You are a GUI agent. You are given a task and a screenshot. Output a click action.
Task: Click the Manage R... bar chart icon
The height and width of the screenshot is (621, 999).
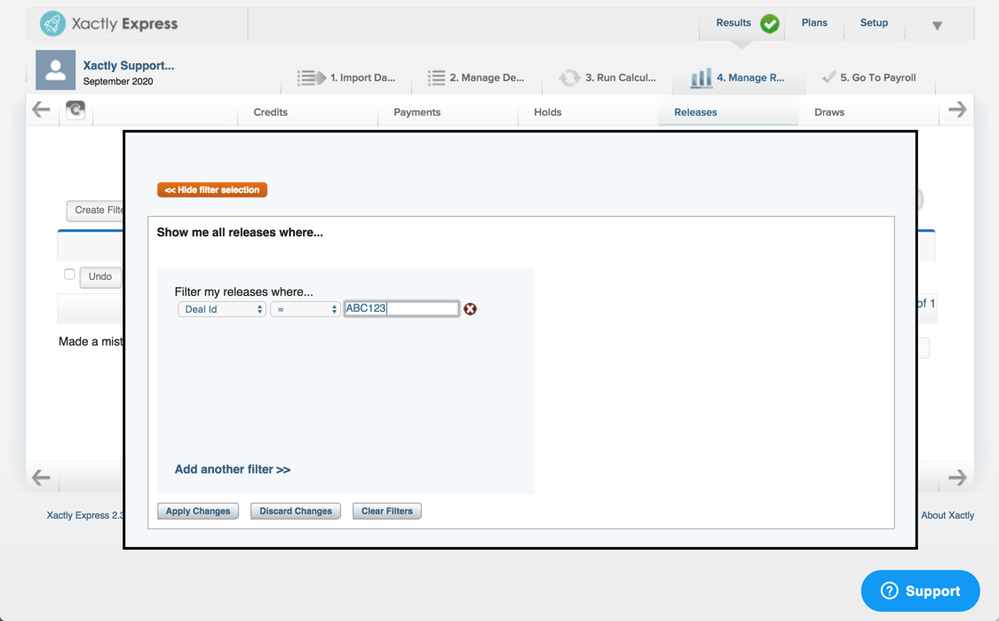tap(701, 78)
